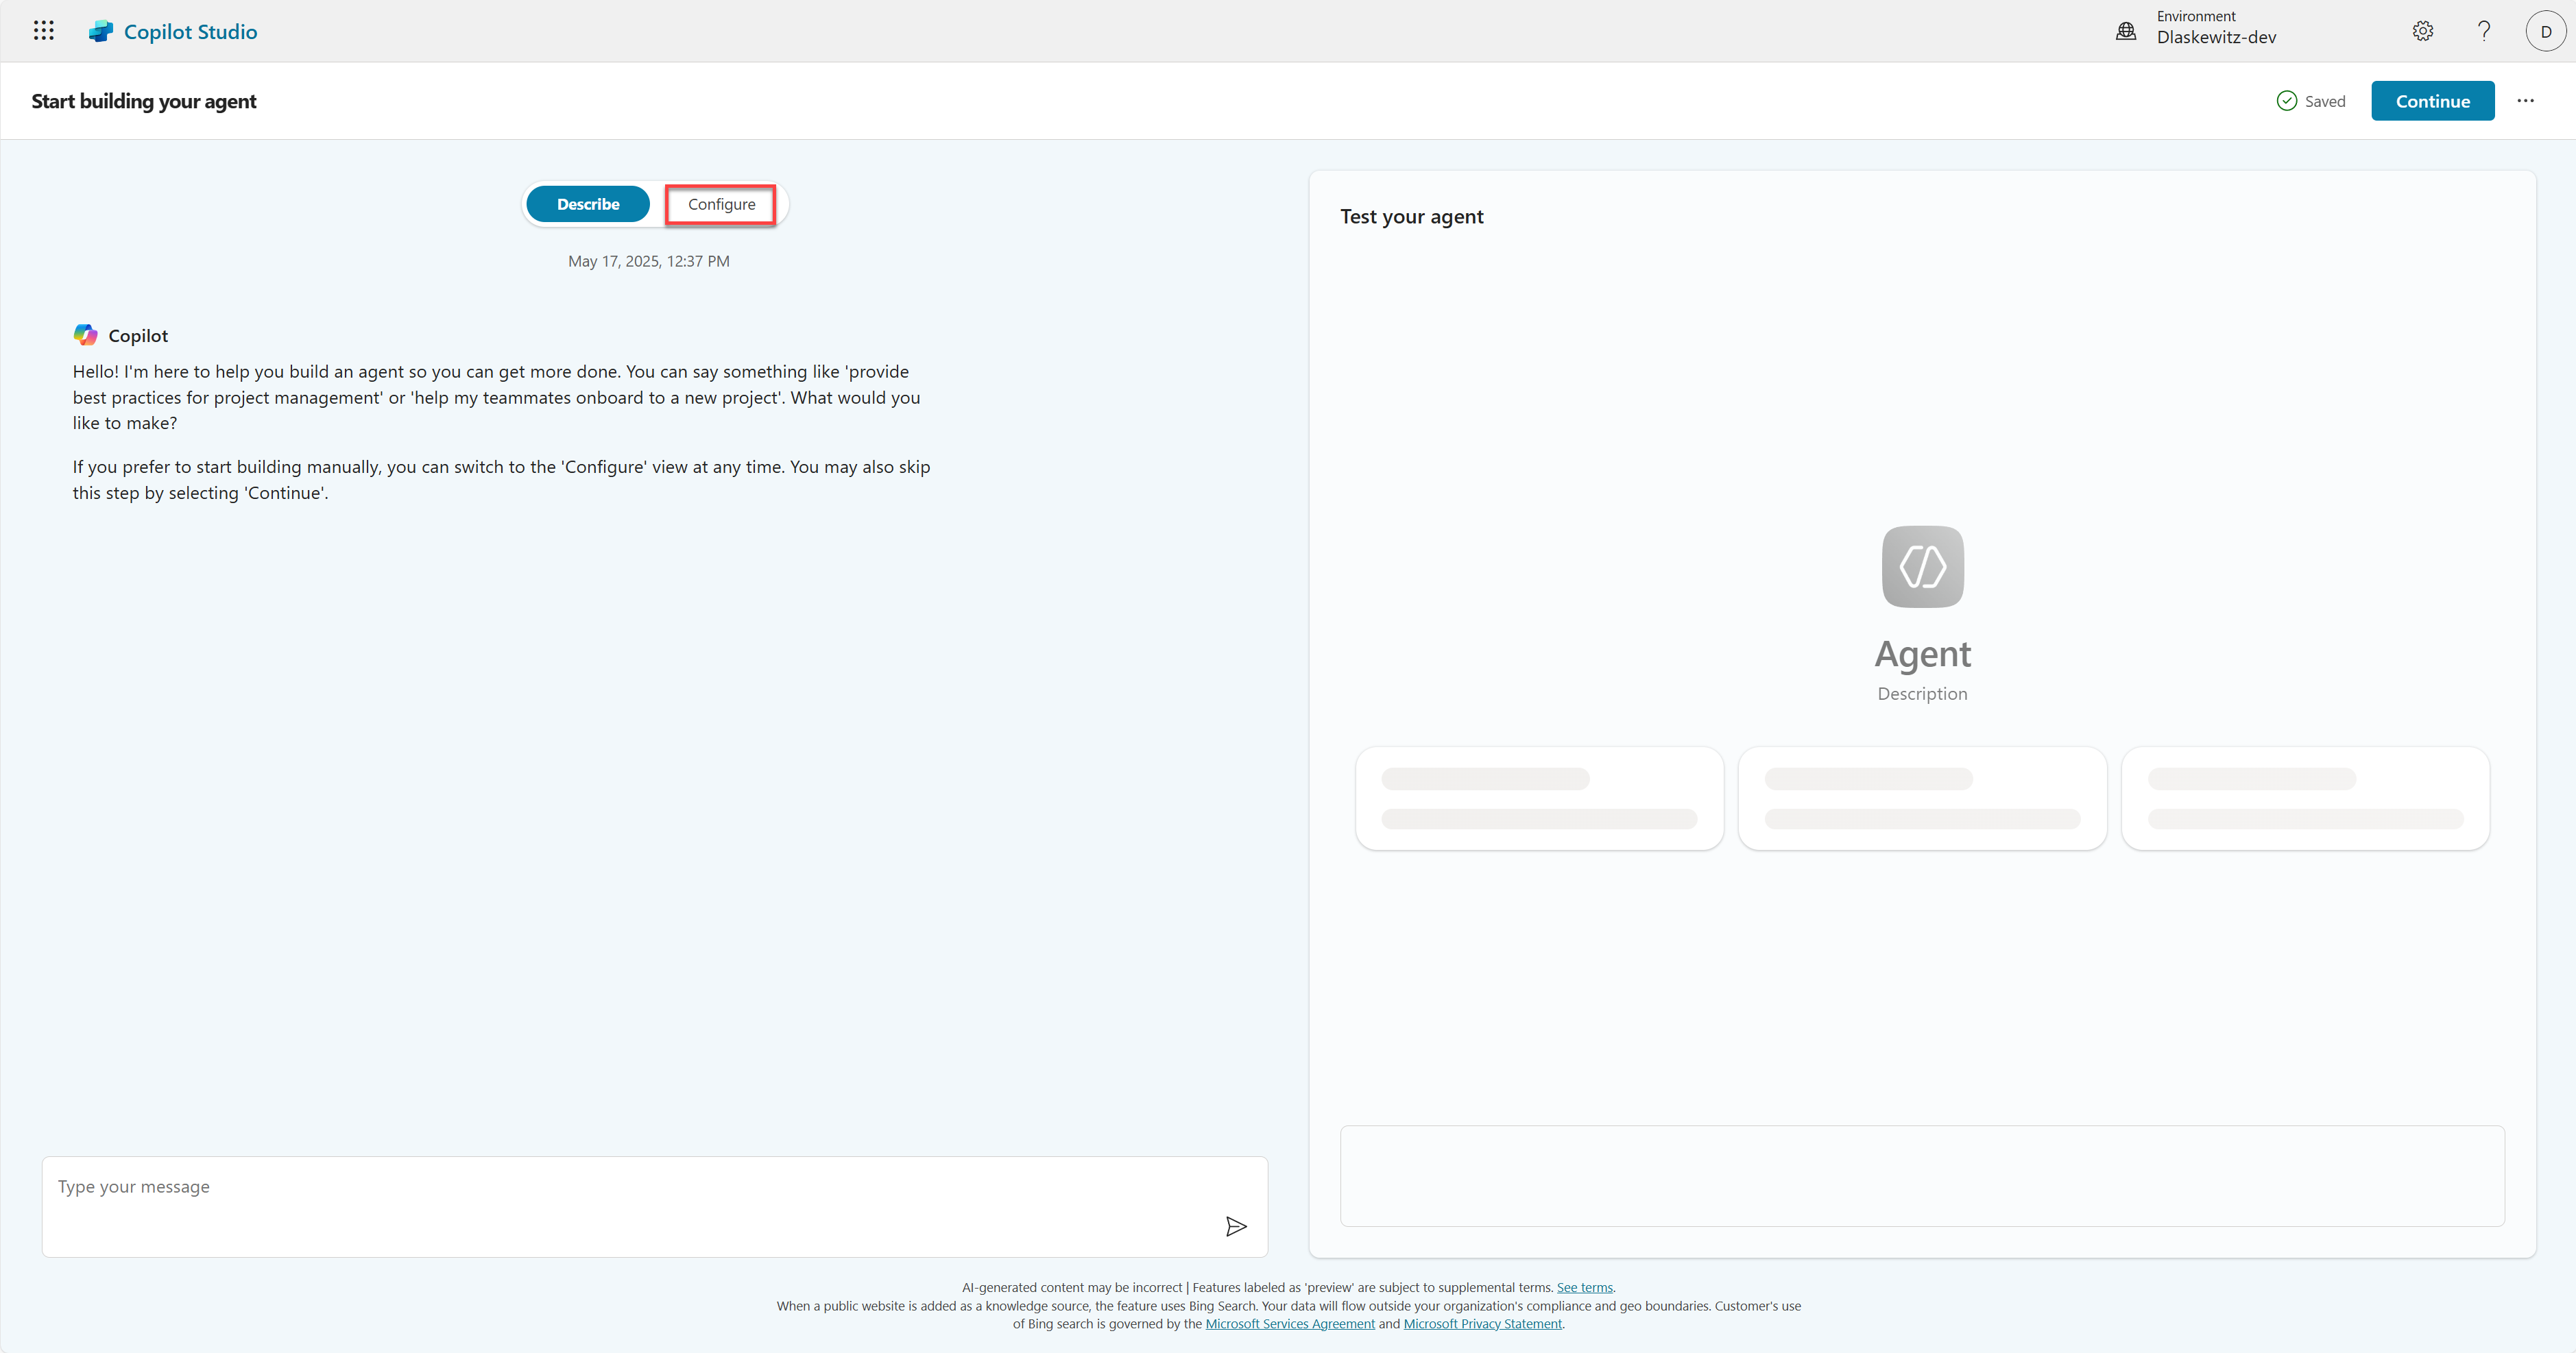Open the Dlaskewitz-dev environment selector
This screenshot has width=2576, height=1353.
[2216, 37]
